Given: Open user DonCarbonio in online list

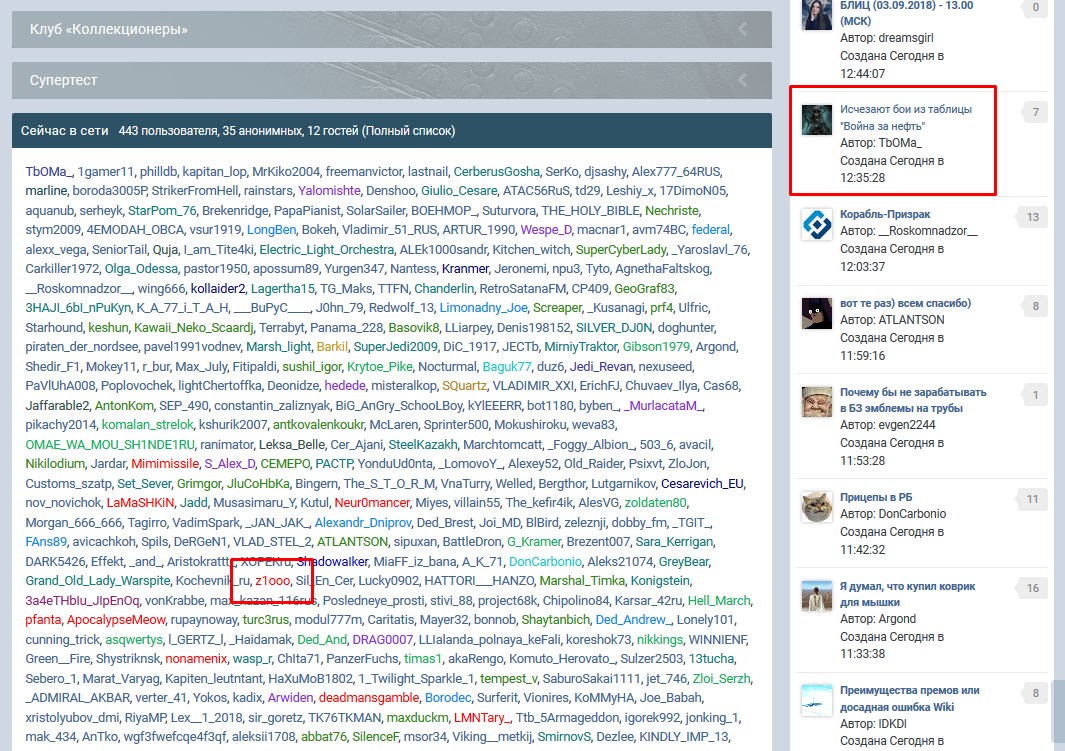Looking at the screenshot, I should 545,562.
